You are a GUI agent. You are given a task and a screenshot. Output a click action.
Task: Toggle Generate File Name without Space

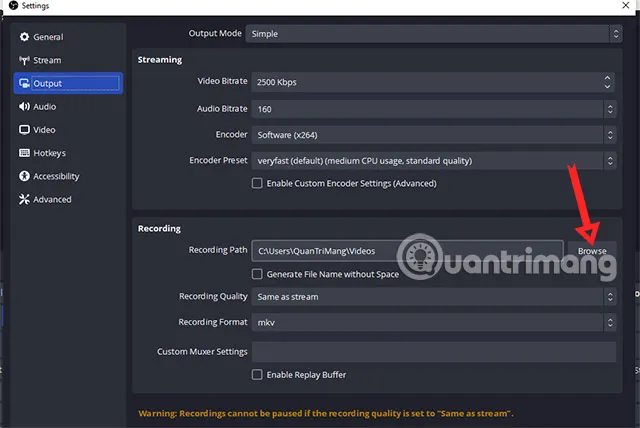click(x=257, y=274)
